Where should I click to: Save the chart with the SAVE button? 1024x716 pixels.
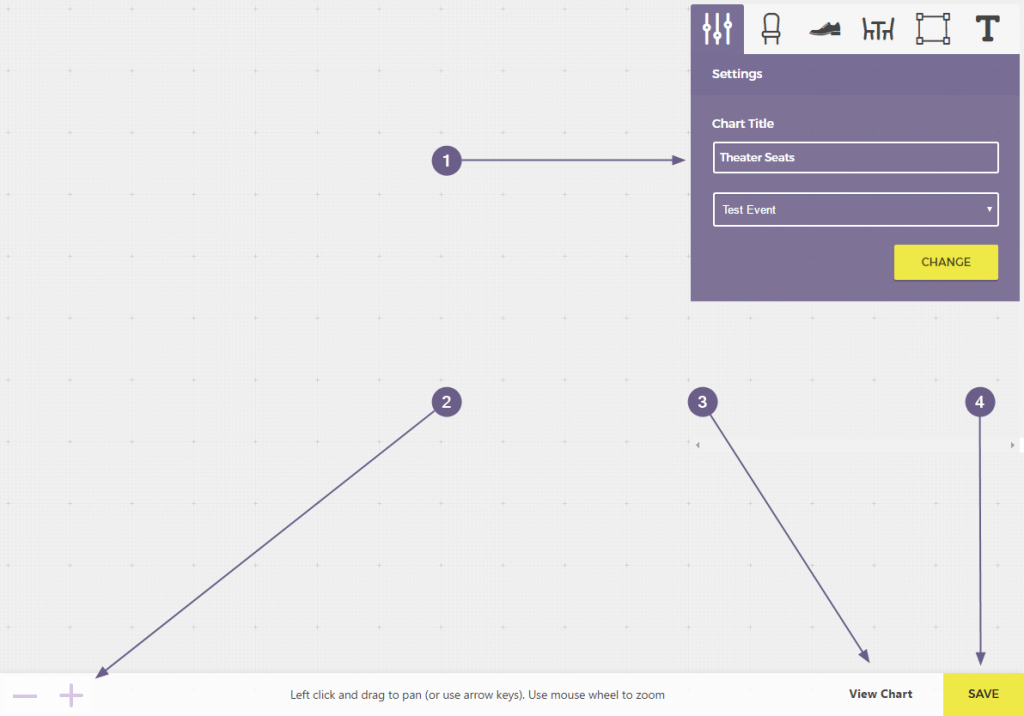pos(981,694)
